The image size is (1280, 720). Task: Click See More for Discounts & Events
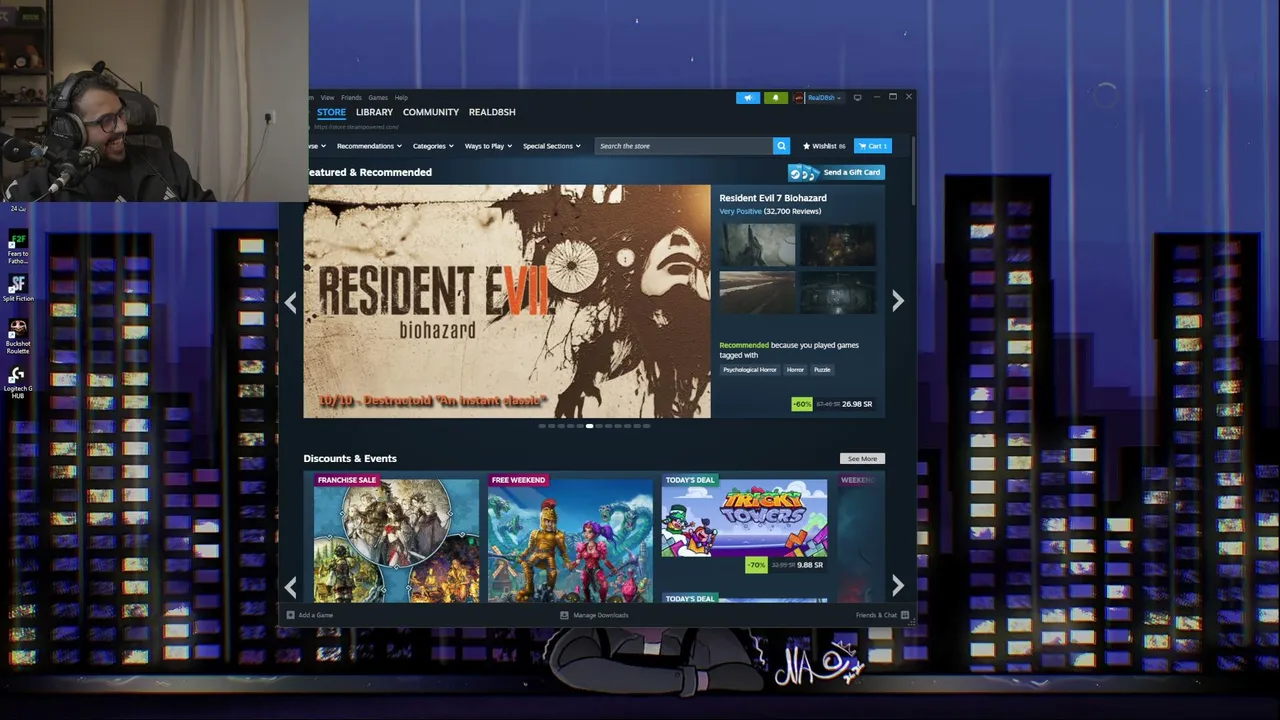pos(862,459)
